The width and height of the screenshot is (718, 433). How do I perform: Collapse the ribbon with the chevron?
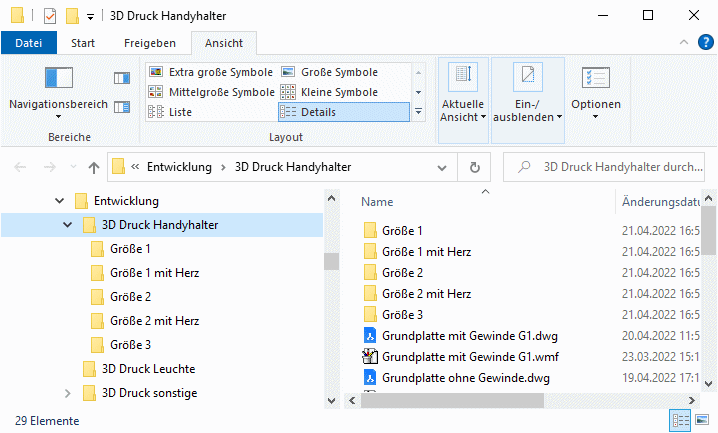[x=684, y=43]
